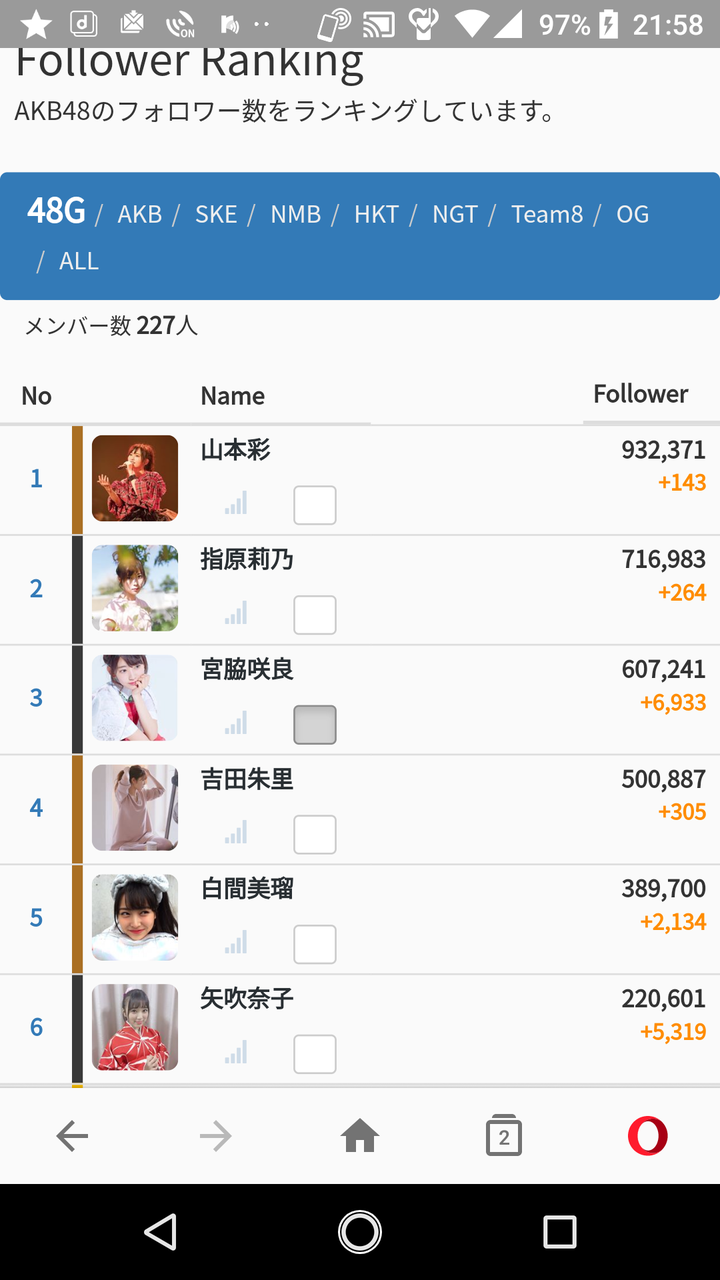
Task: Select the AKB group filter
Action: (x=140, y=214)
